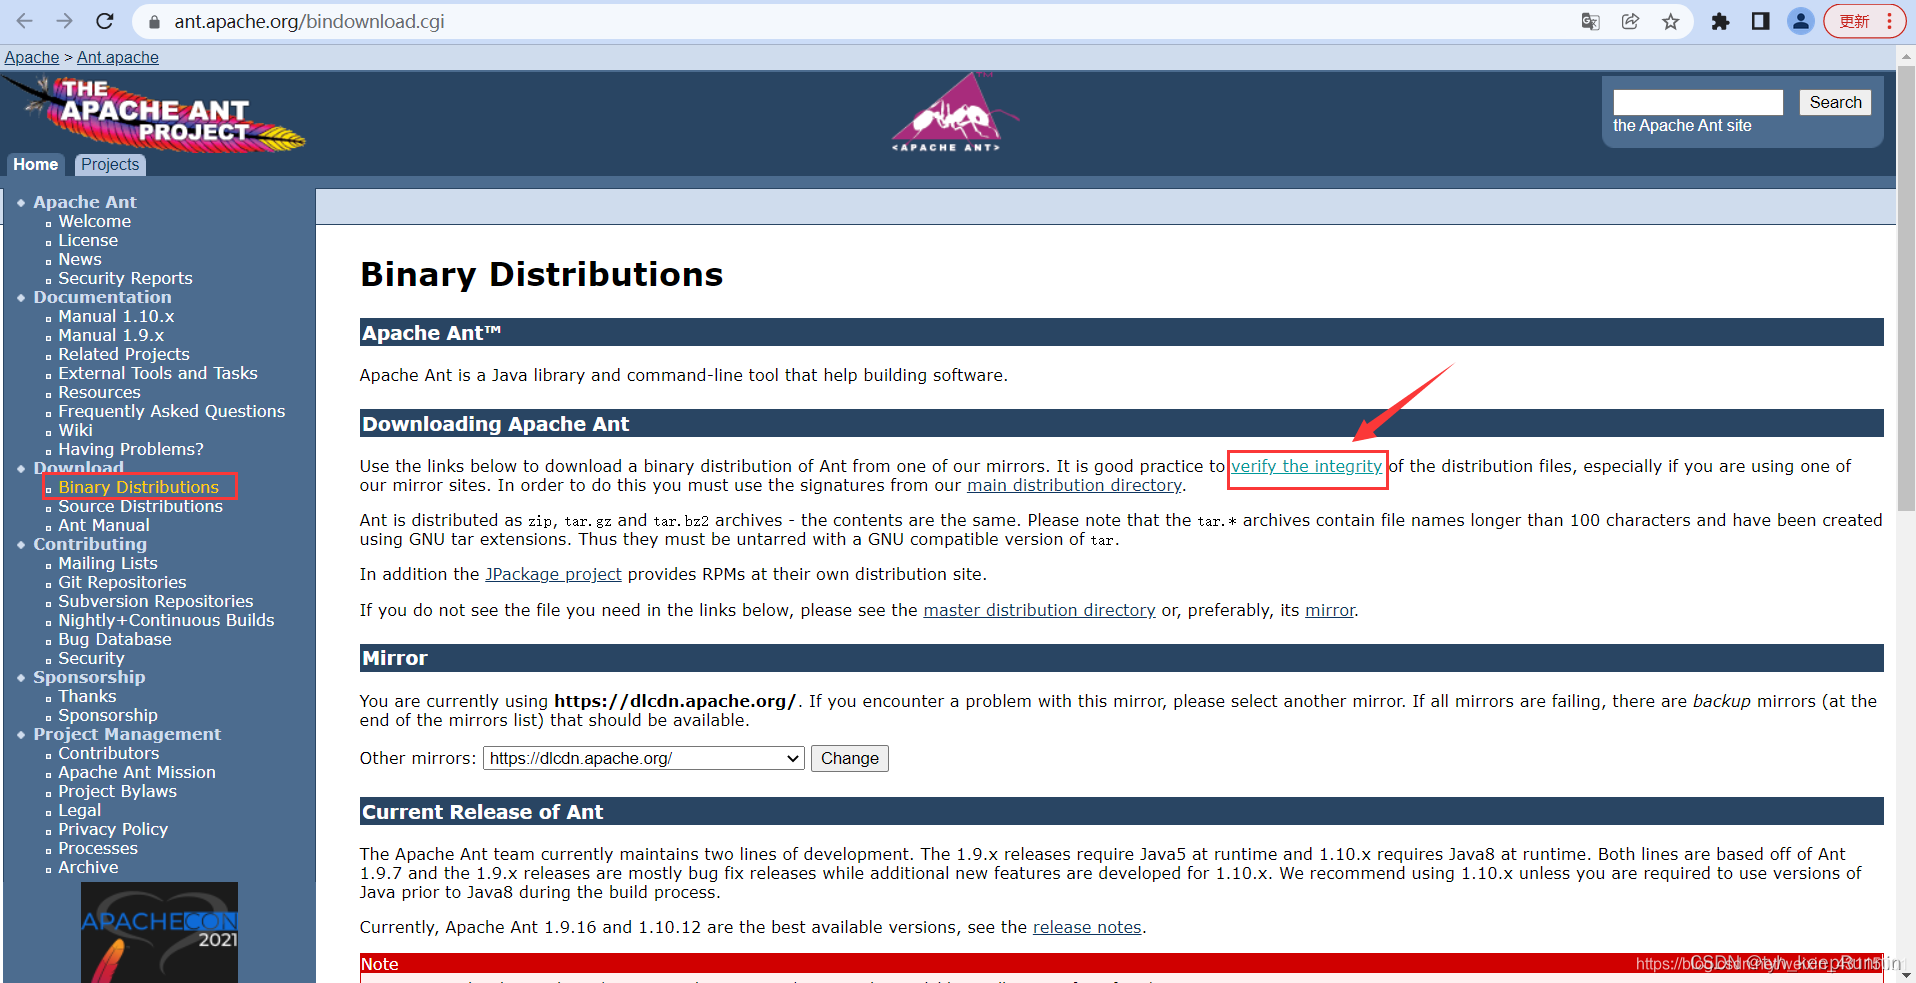The image size is (1916, 983).
Task: Click the ApacheCon 2021 banner image
Action: click(x=159, y=932)
